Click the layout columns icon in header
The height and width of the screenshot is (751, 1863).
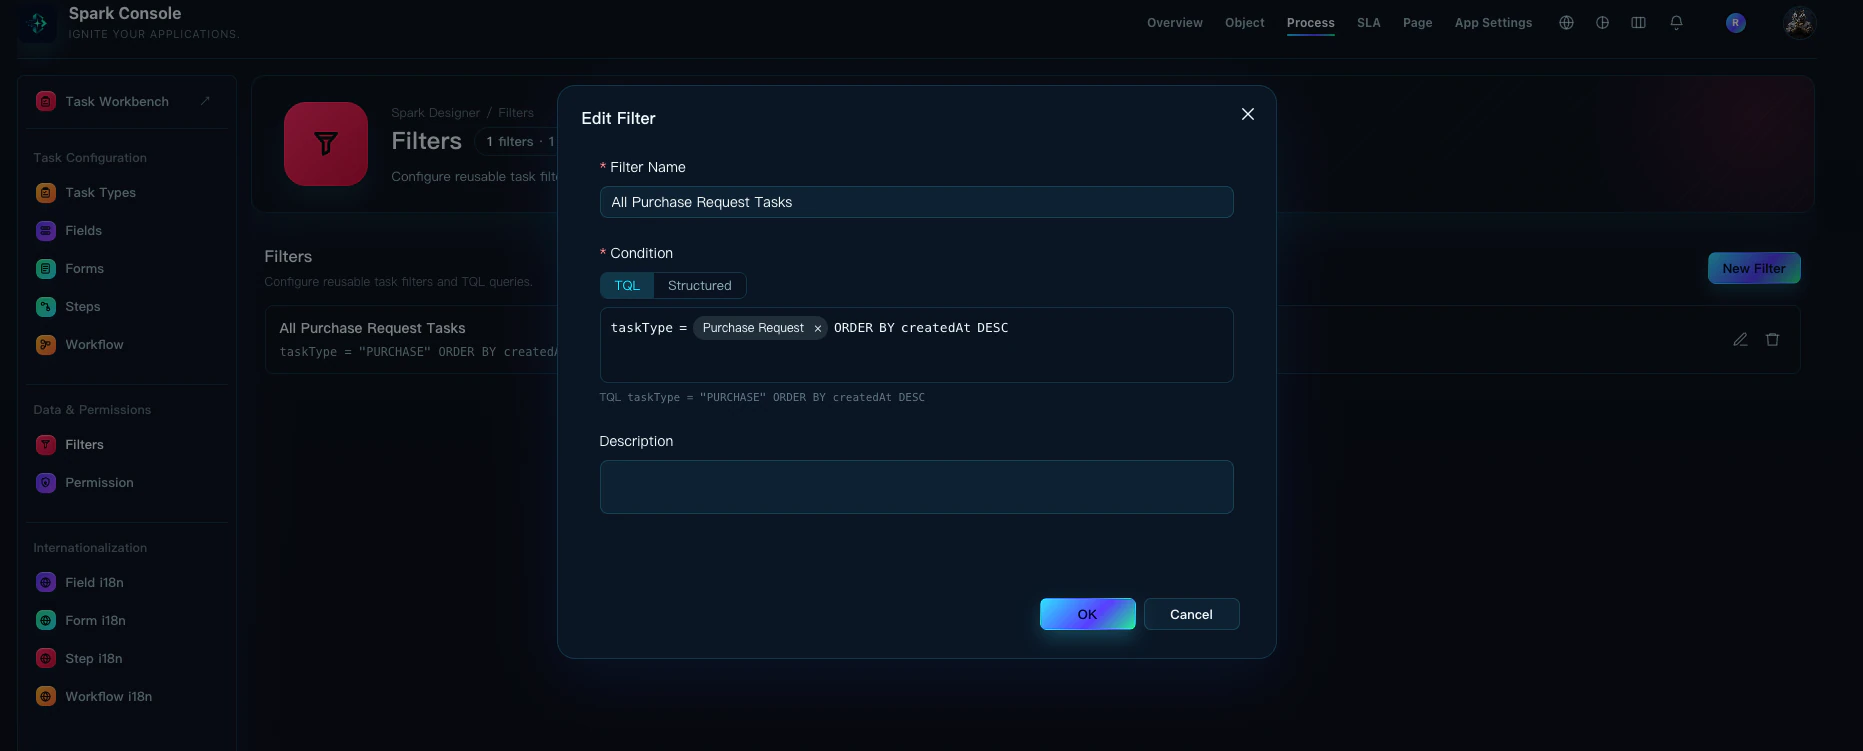click(x=1638, y=23)
